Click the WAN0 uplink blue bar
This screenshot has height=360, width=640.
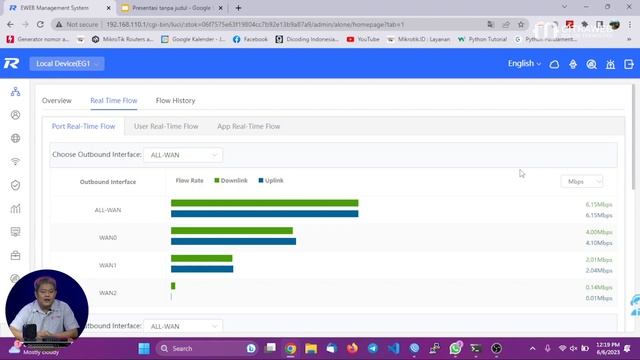tap(233, 242)
